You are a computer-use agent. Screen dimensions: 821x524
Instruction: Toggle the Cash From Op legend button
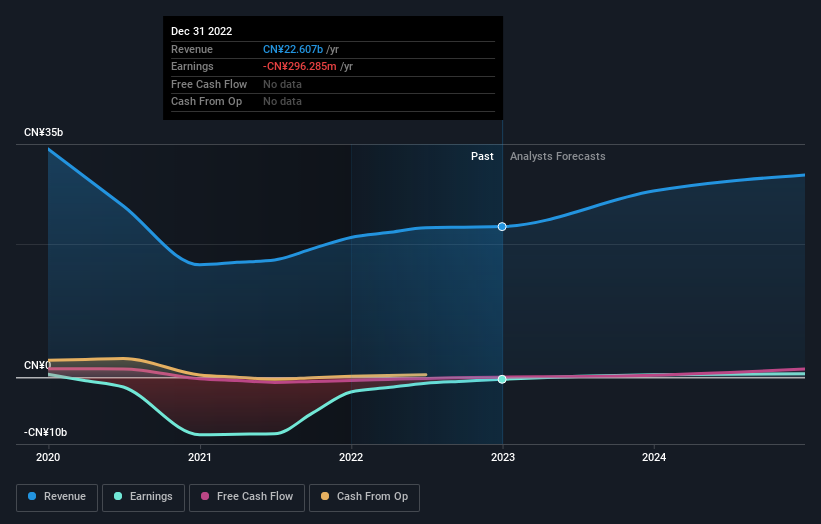coord(364,497)
